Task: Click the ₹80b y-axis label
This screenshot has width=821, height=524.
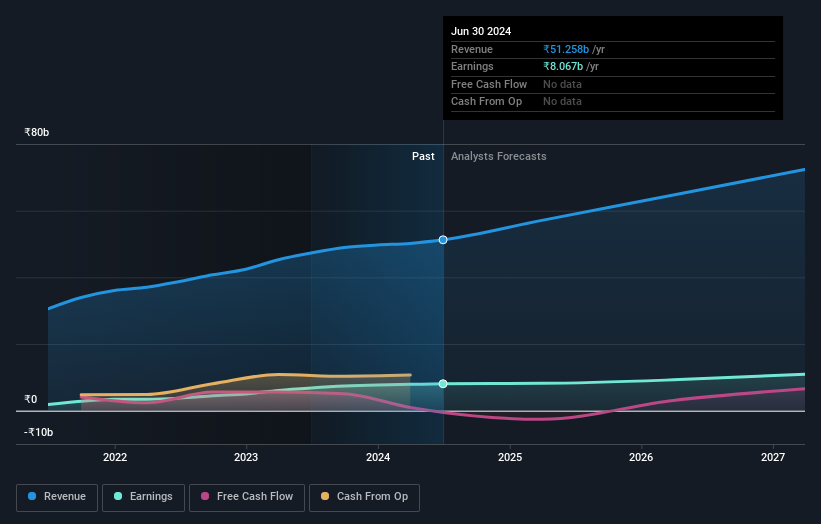Action: click(37, 132)
